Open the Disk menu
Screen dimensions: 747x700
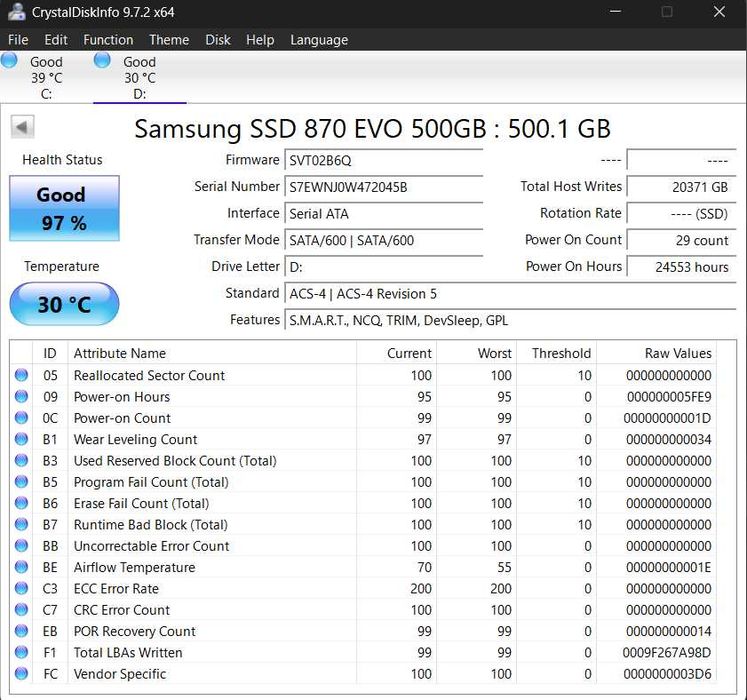tap(218, 40)
